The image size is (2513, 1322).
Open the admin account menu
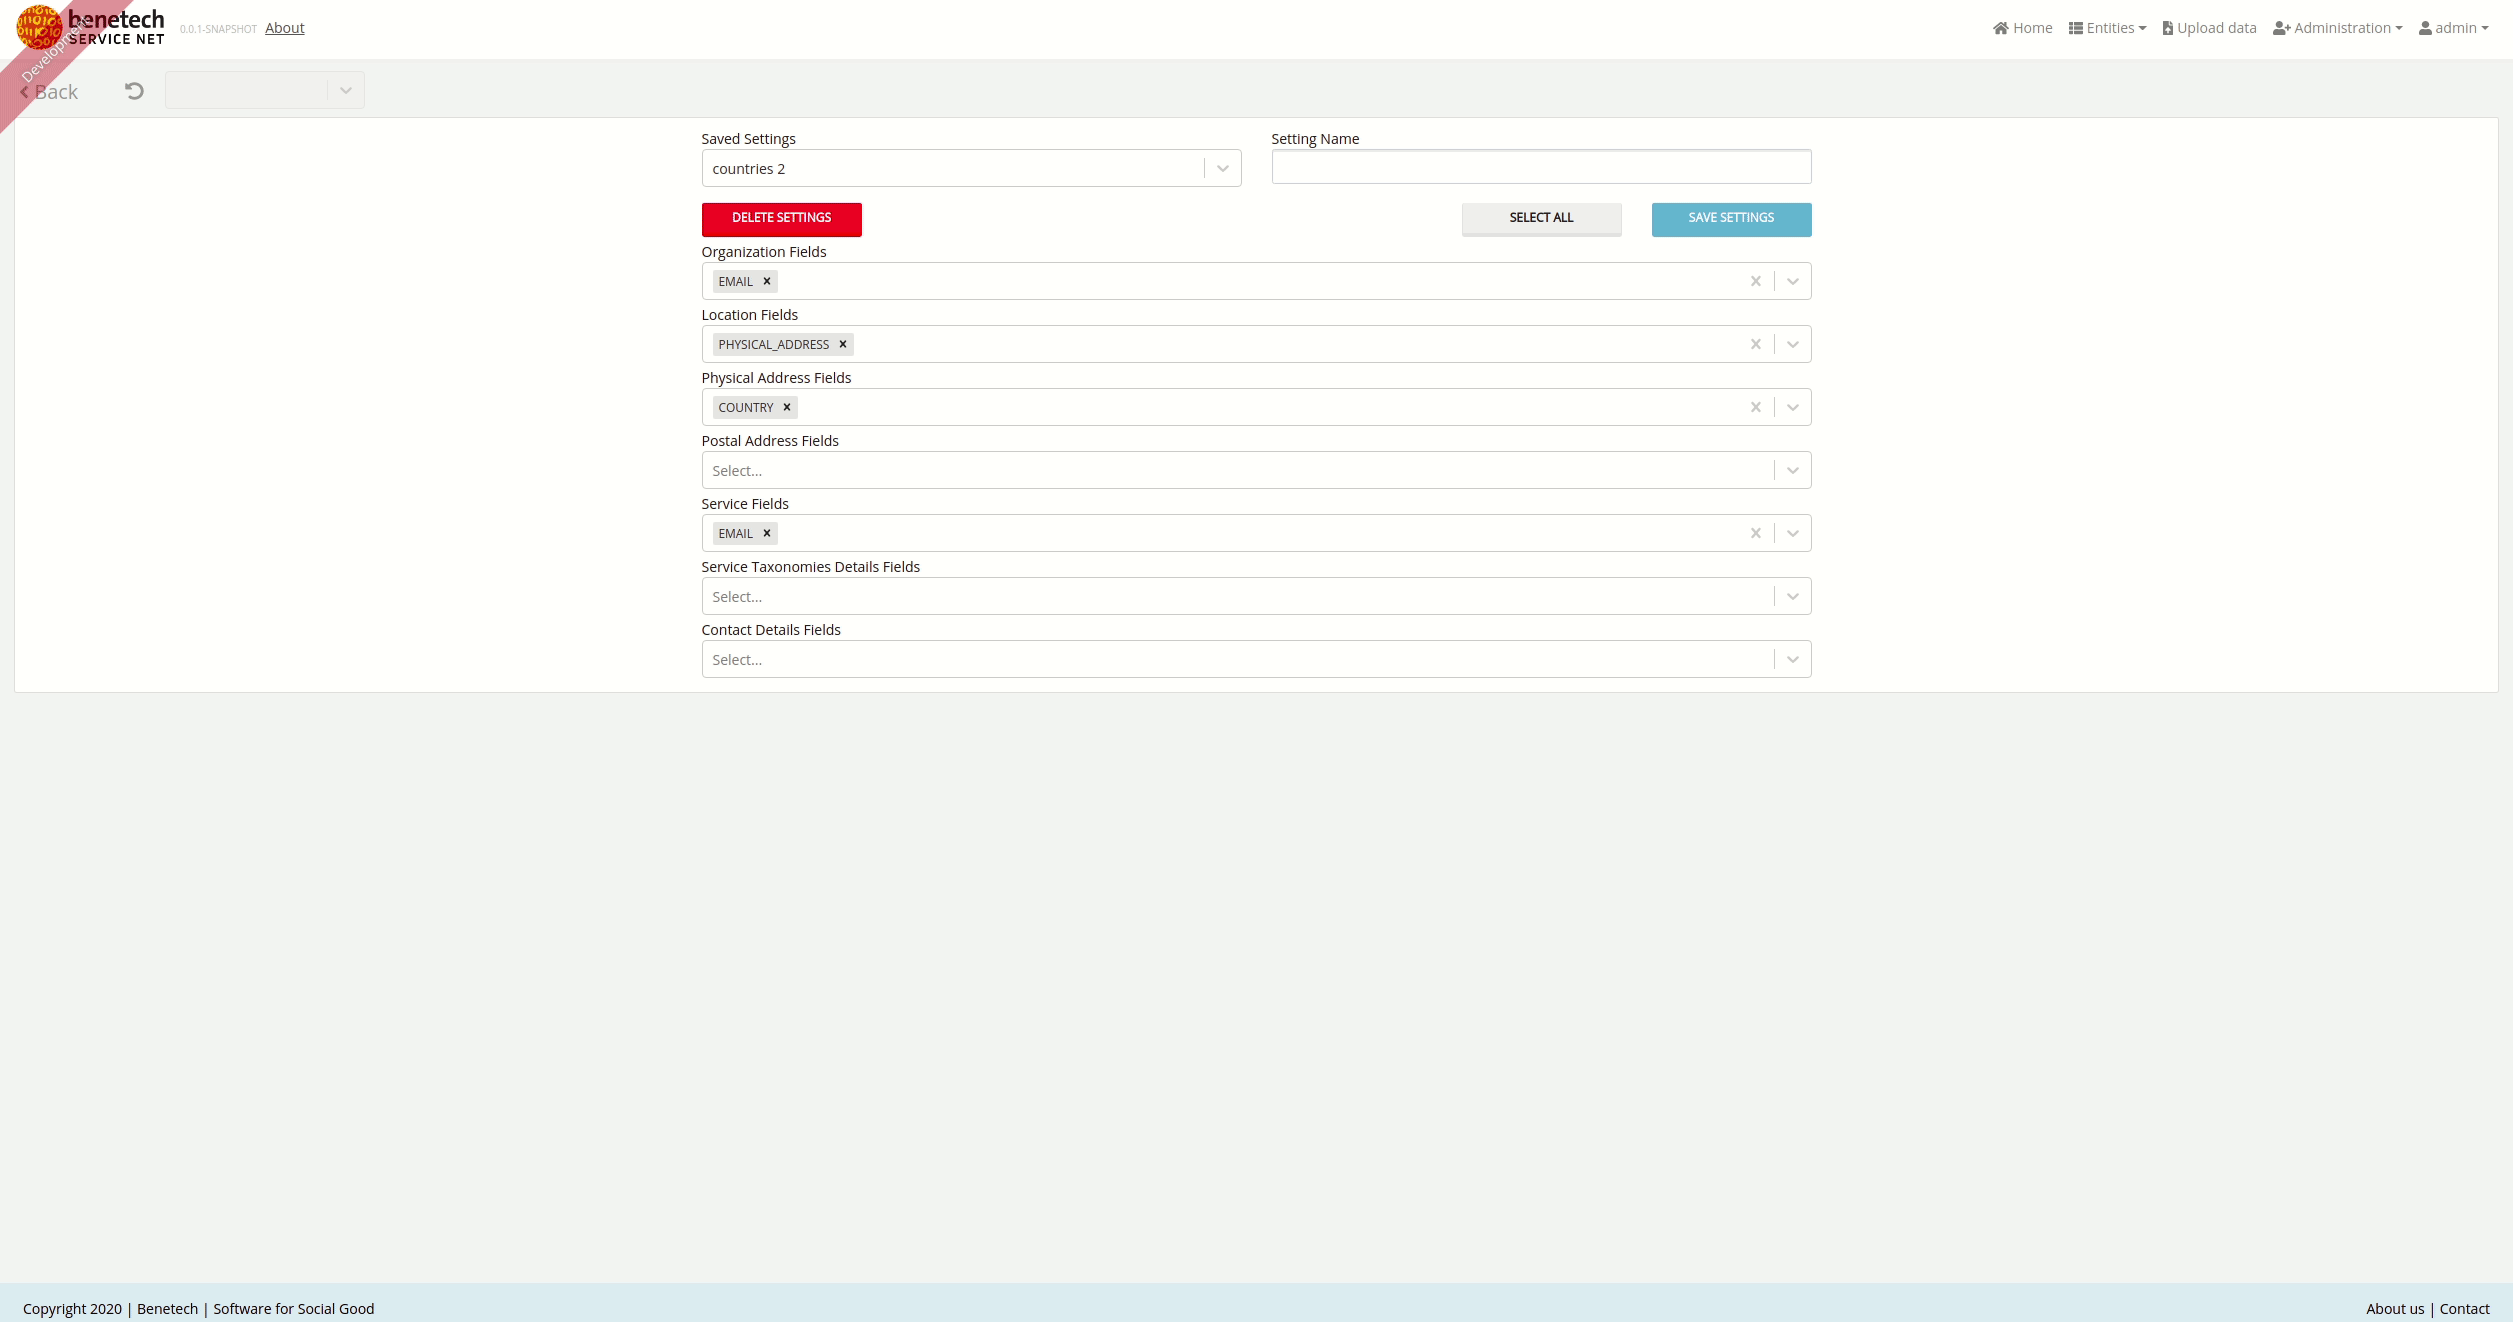tap(2455, 27)
